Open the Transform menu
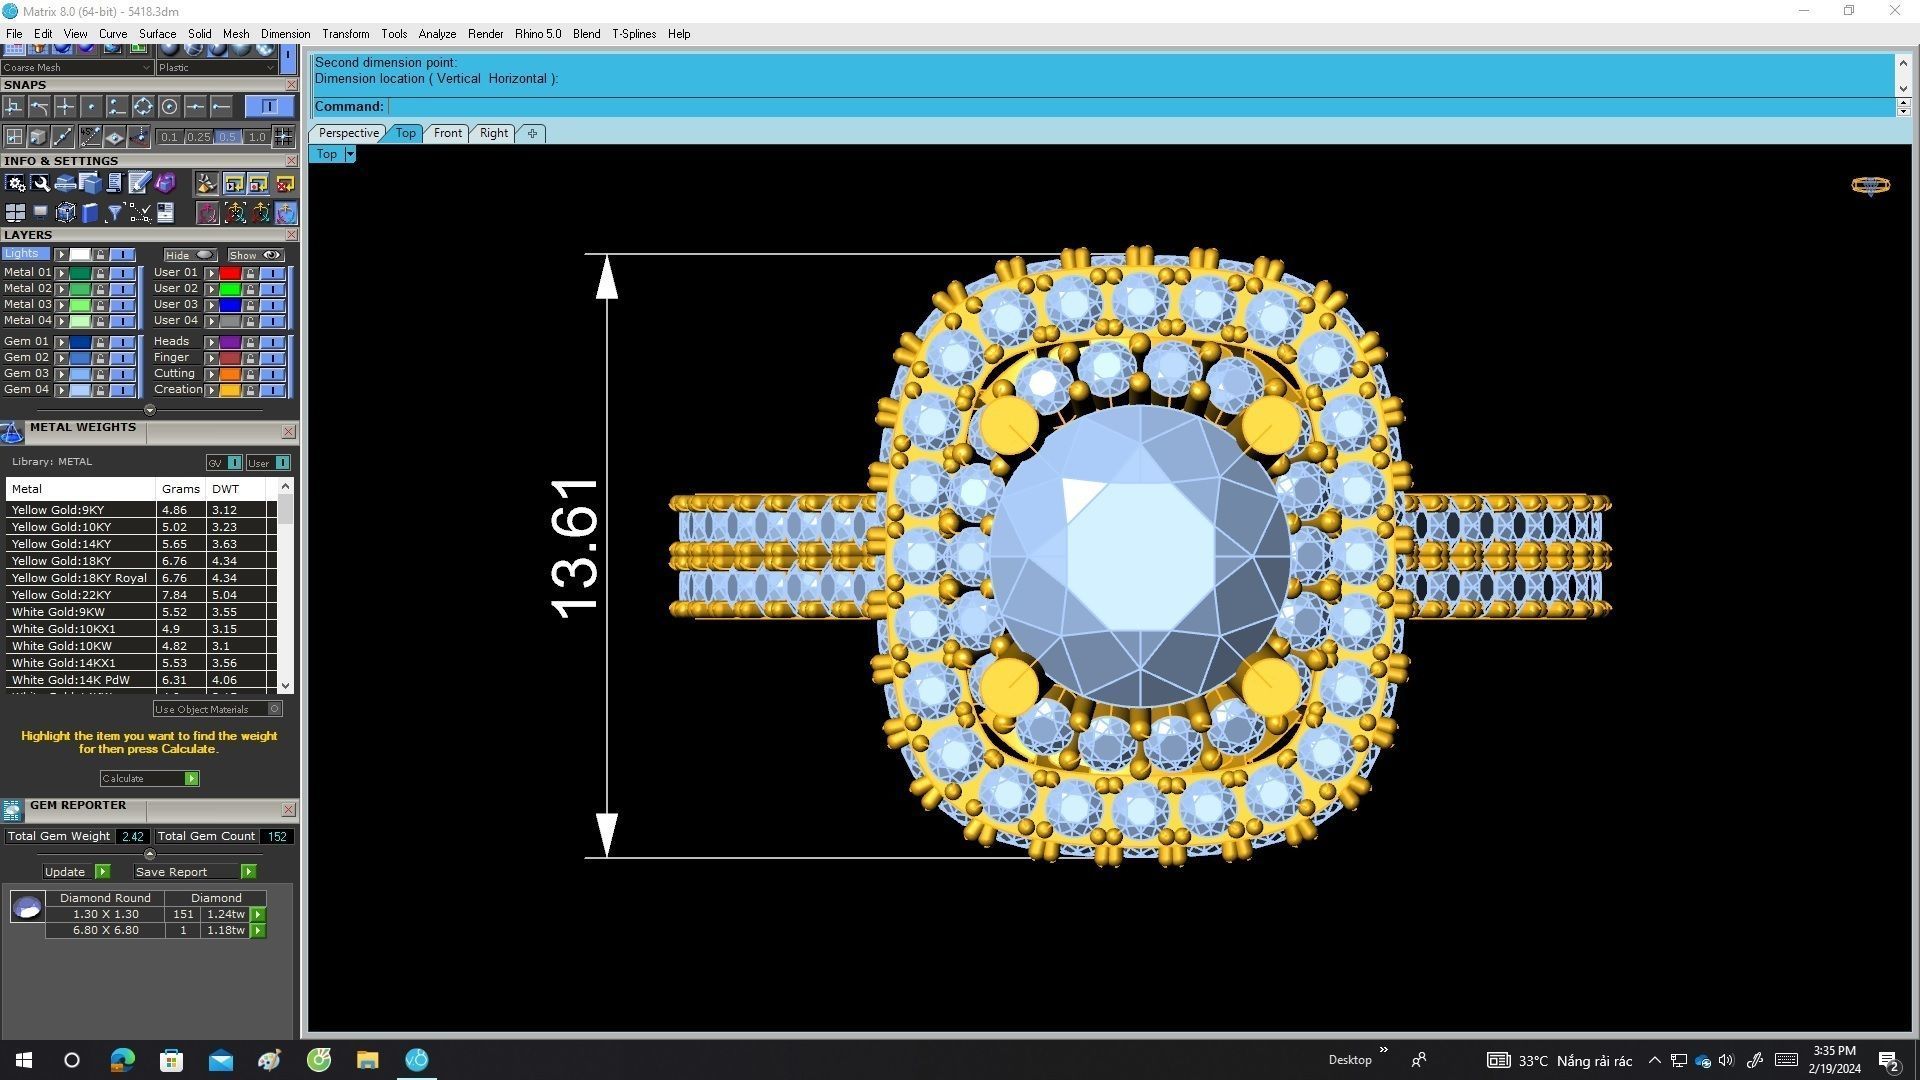Viewport: 1920px width, 1080px height. [x=345, y=34]
